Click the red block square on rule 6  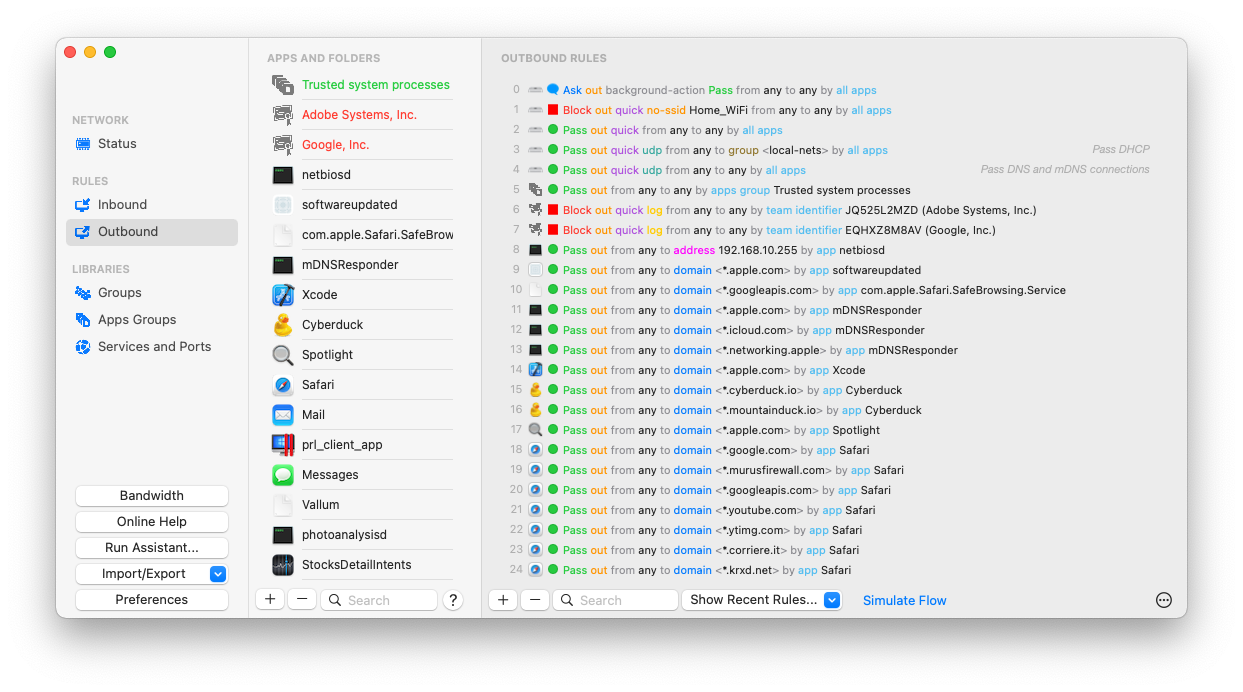[x=553, y=210]
